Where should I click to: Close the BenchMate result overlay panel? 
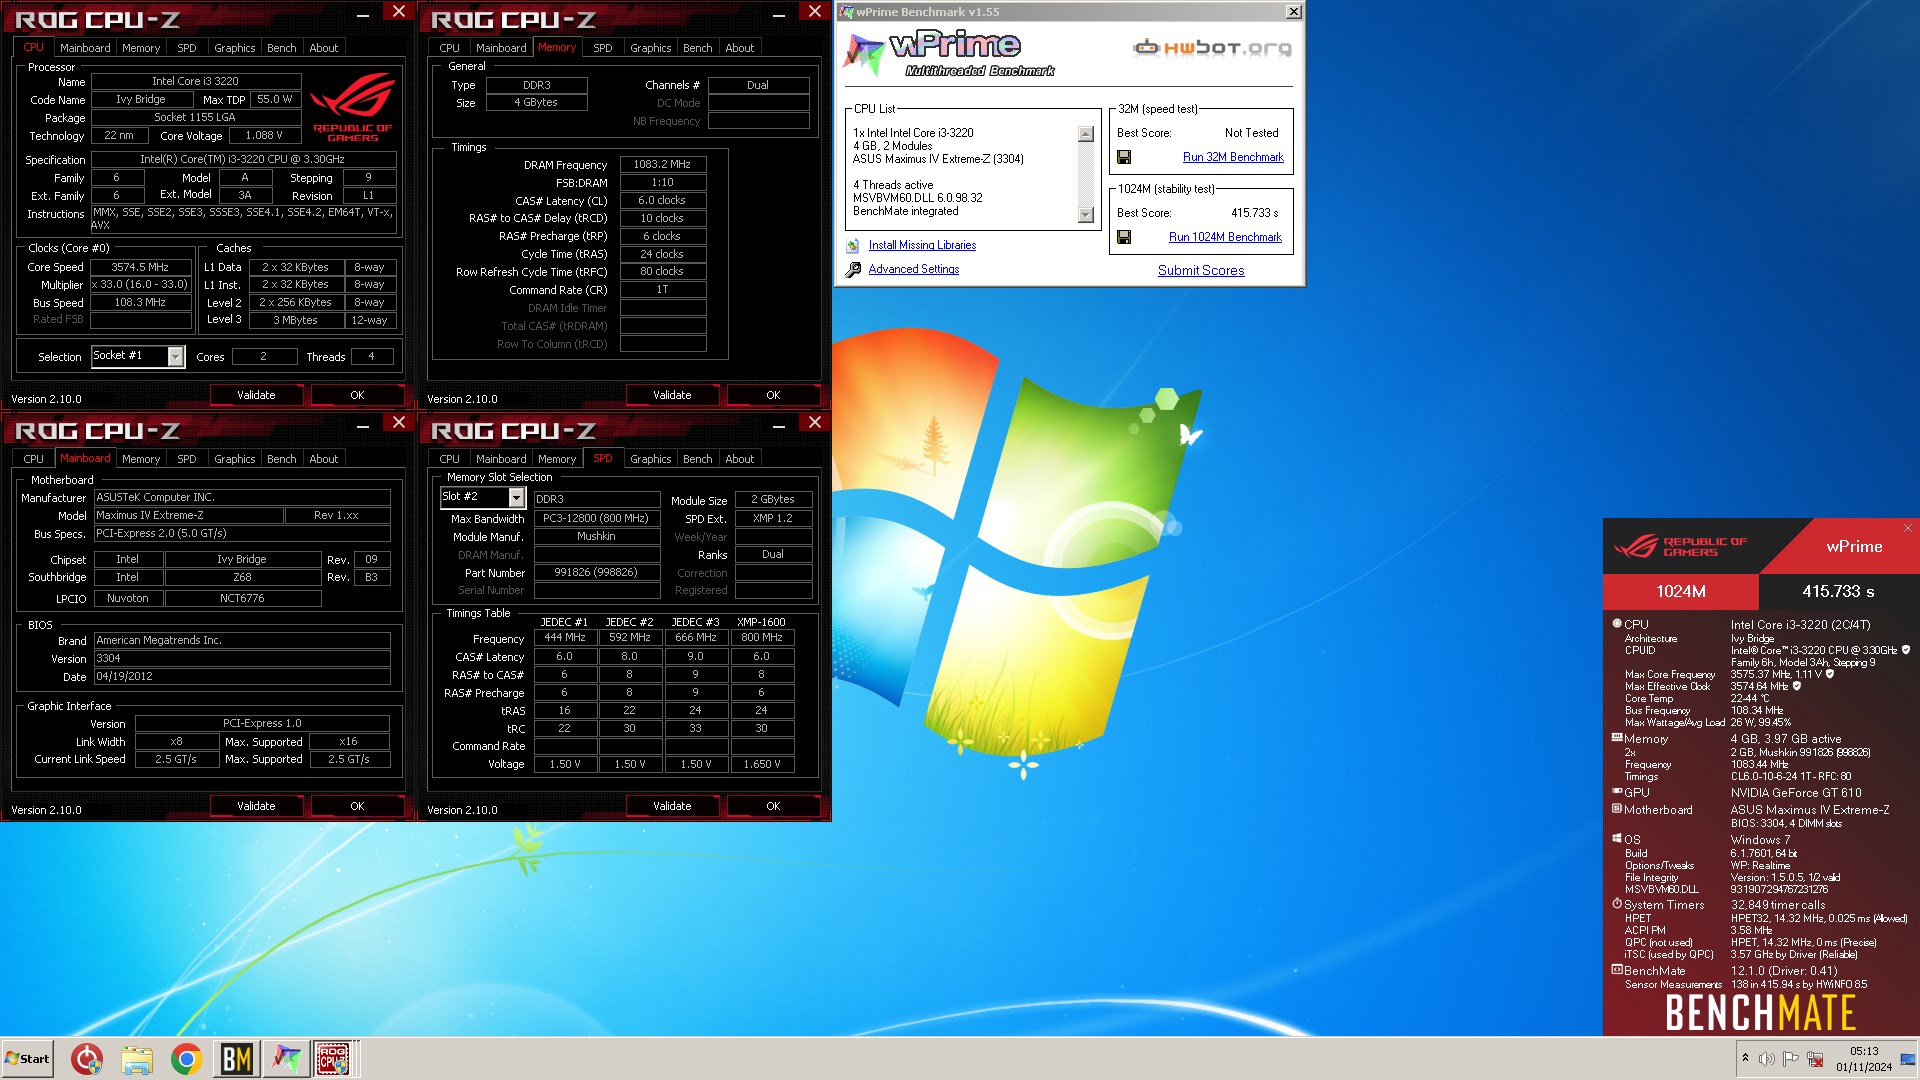point(1907,528)
